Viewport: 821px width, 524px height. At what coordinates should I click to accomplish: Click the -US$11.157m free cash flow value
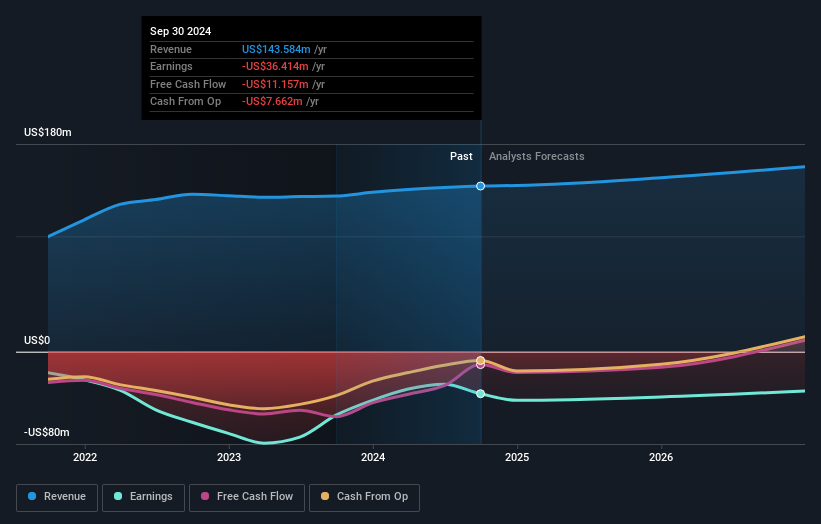(275, 84)
